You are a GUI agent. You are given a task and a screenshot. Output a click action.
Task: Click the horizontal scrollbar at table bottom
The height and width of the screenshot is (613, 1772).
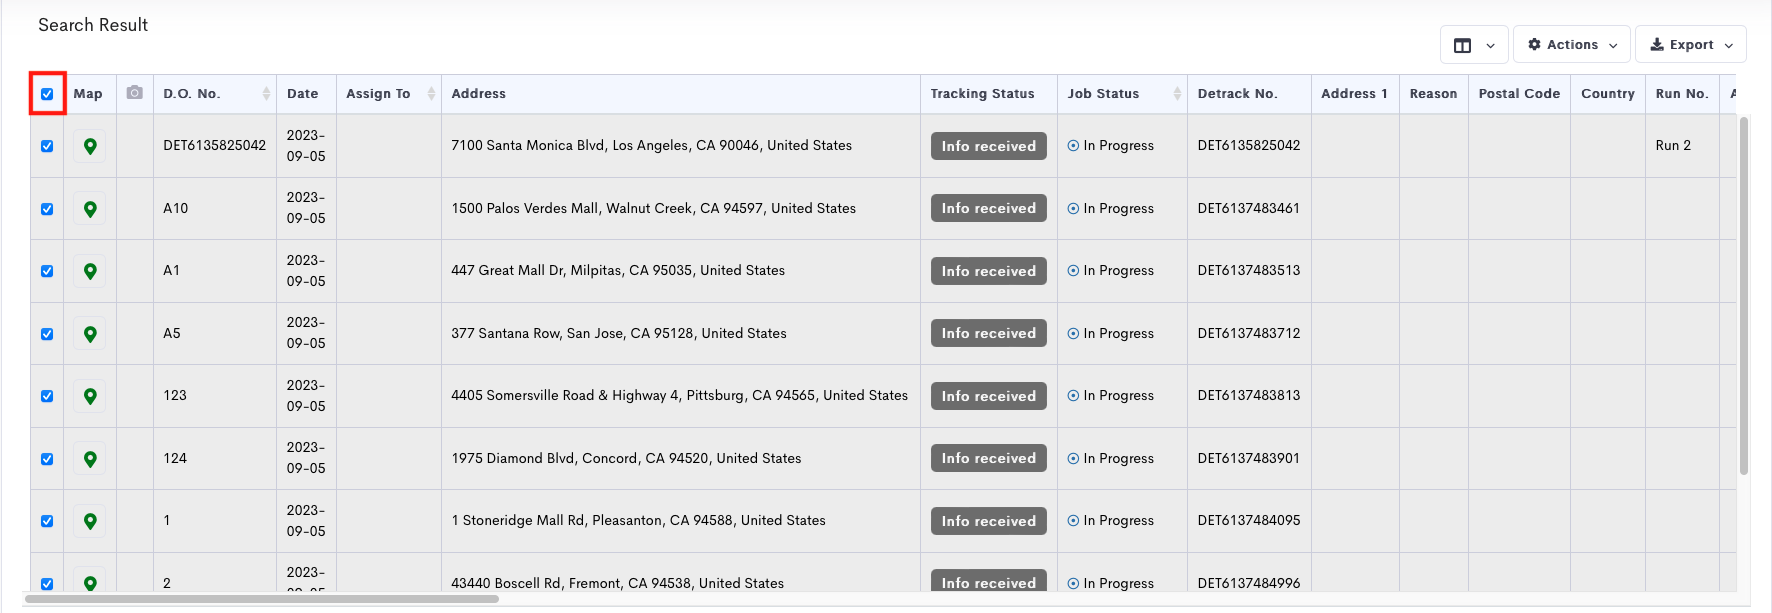(x=262, y=599)
